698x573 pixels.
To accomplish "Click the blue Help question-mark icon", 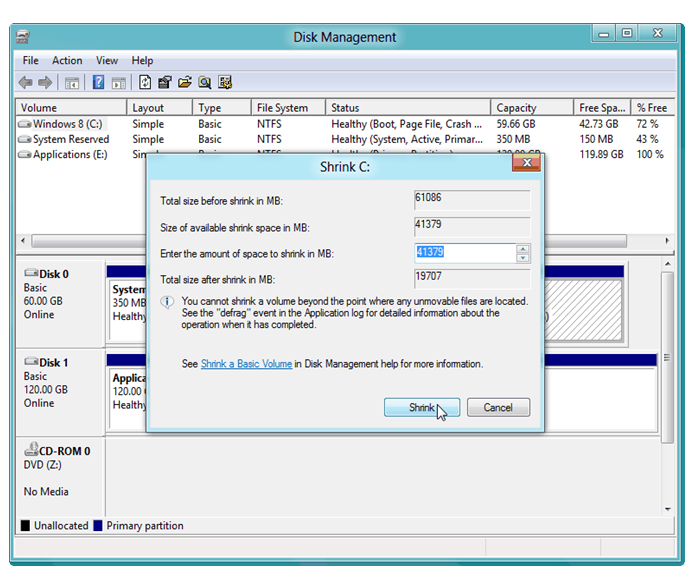I will click(x=99, y=83).
